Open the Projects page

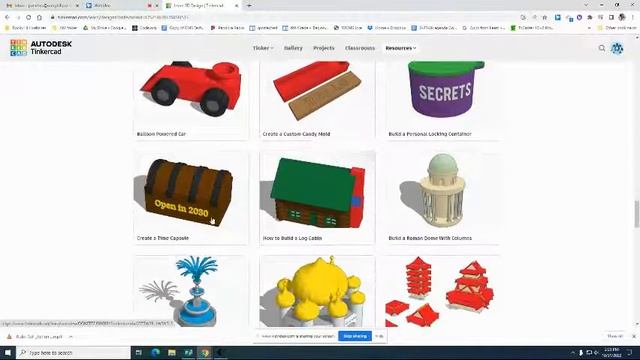coord(324,48)
